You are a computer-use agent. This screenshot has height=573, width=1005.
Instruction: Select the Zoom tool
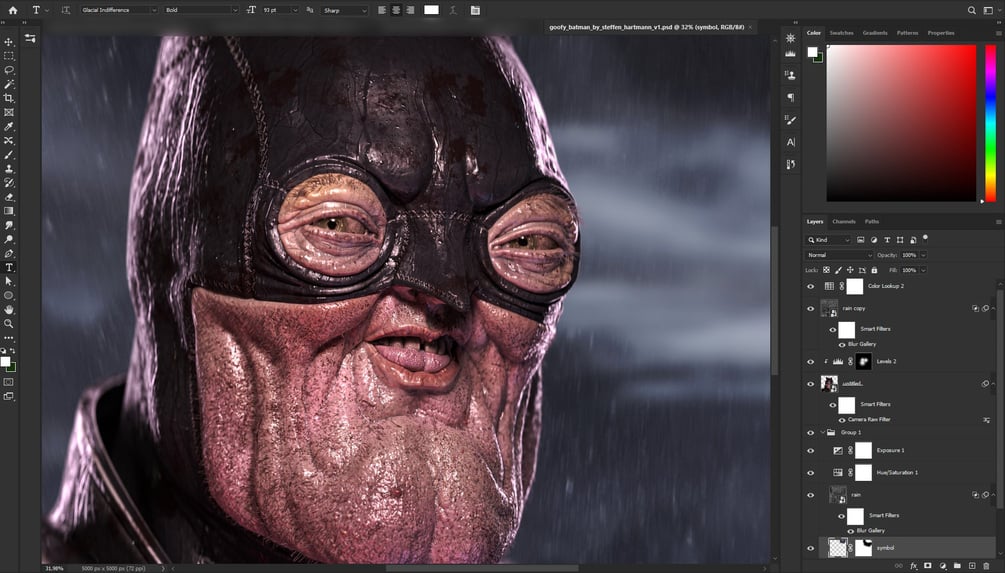[9, 324]
